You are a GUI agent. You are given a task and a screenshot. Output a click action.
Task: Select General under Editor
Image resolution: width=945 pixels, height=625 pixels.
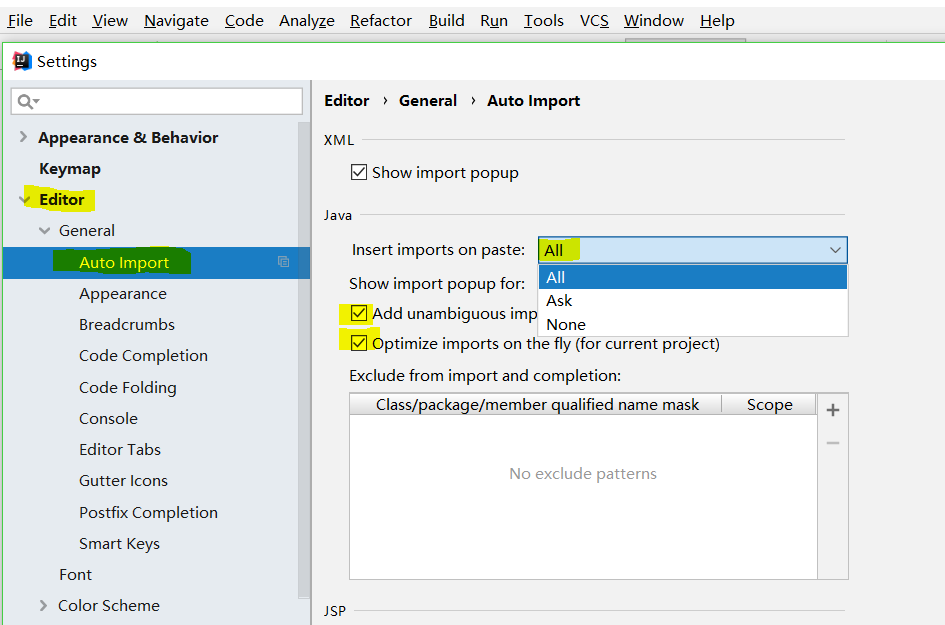(x=87, y=230)
